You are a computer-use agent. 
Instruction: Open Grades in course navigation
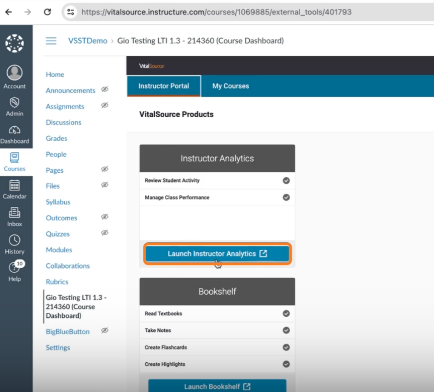(56, 138)
